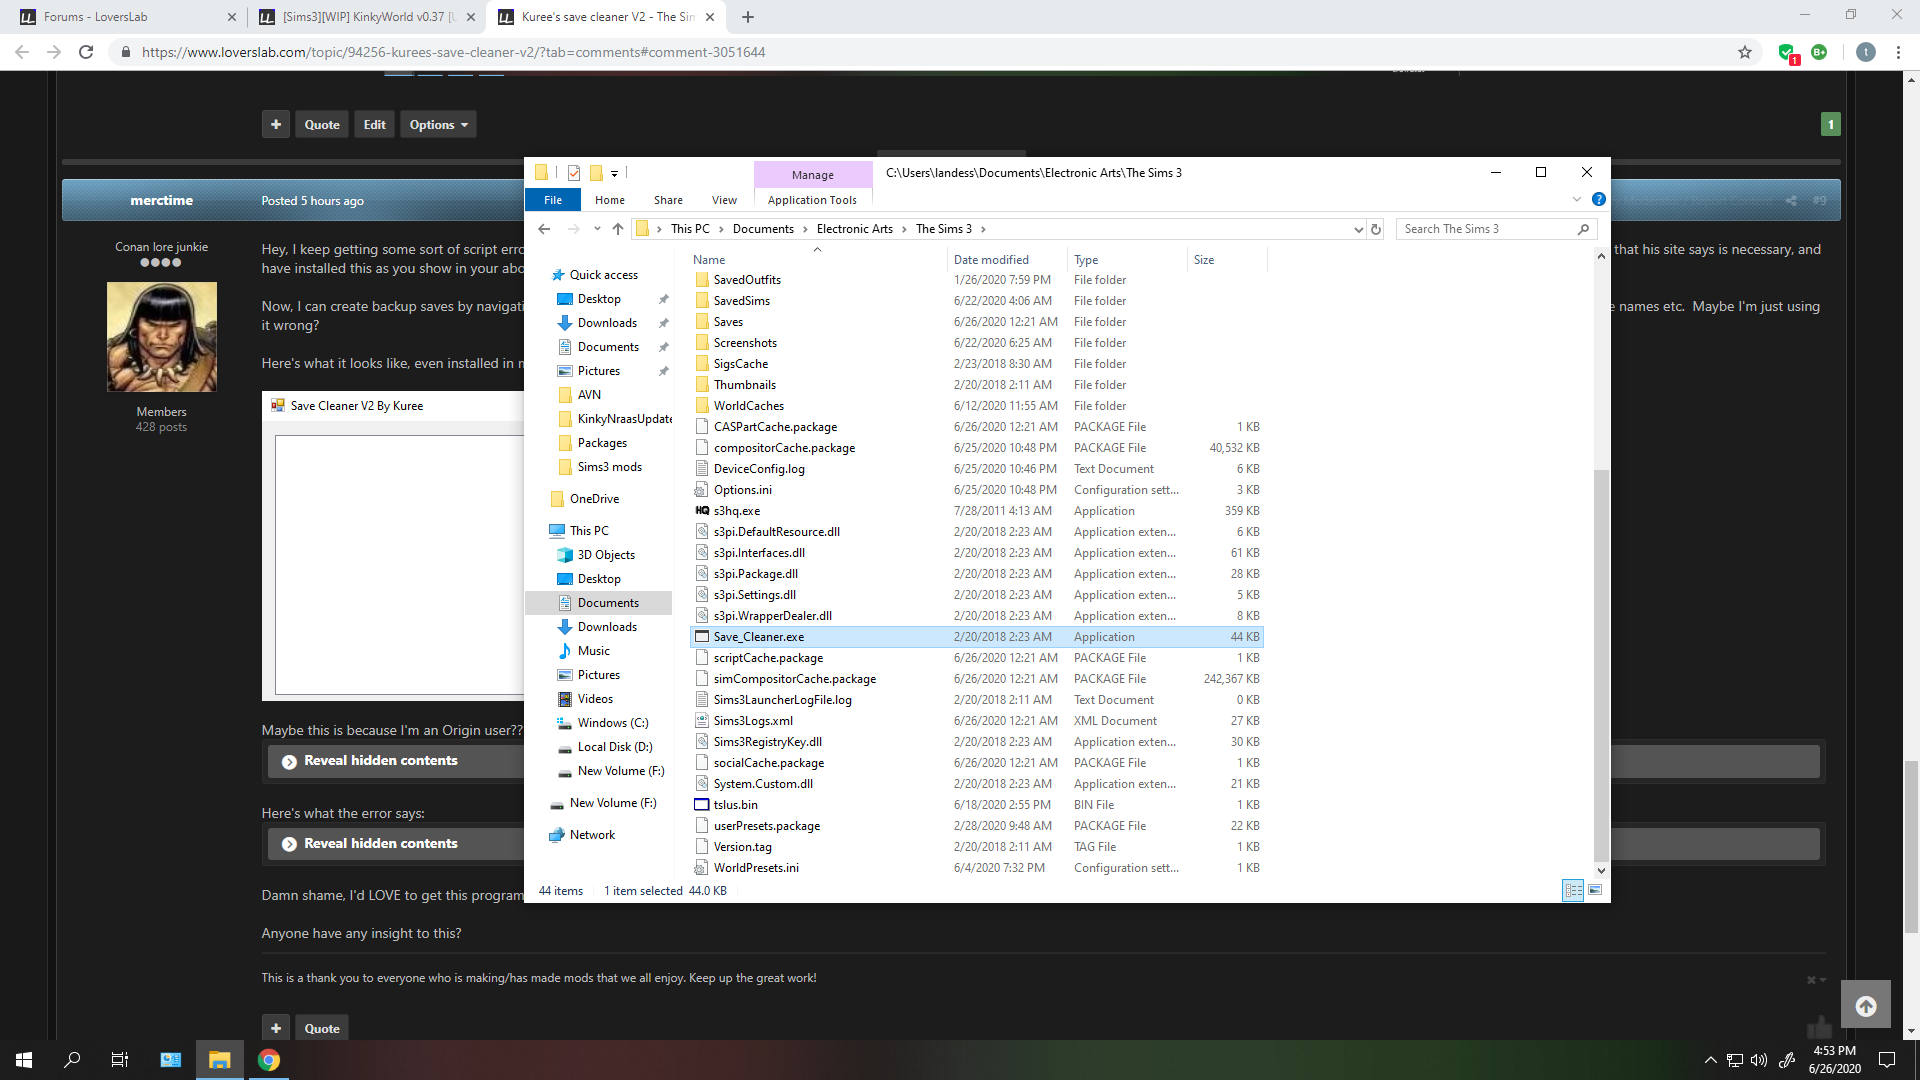
Task: Open File Explorer from the taskbar
Action: pyautogui.click(x=220, y=1060)
